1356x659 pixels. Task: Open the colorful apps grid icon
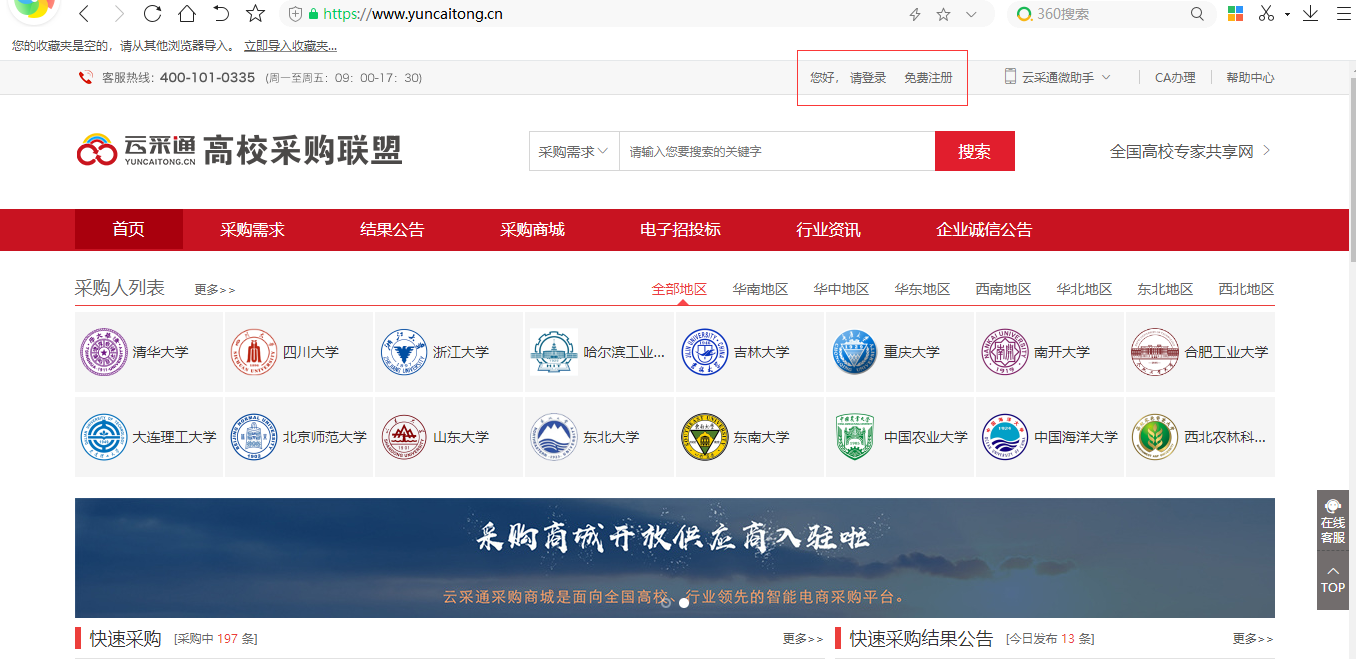point(1236,14)
